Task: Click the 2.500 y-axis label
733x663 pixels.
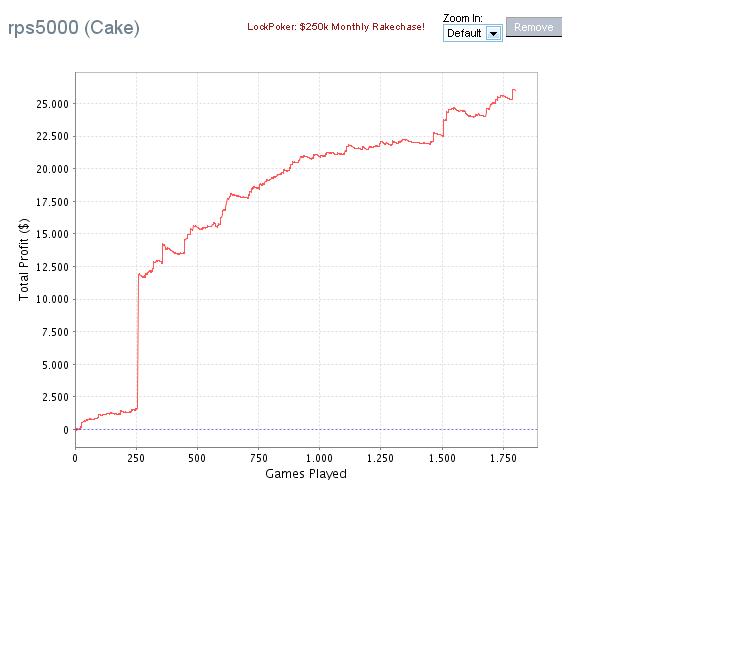Action: coord(55,396)
